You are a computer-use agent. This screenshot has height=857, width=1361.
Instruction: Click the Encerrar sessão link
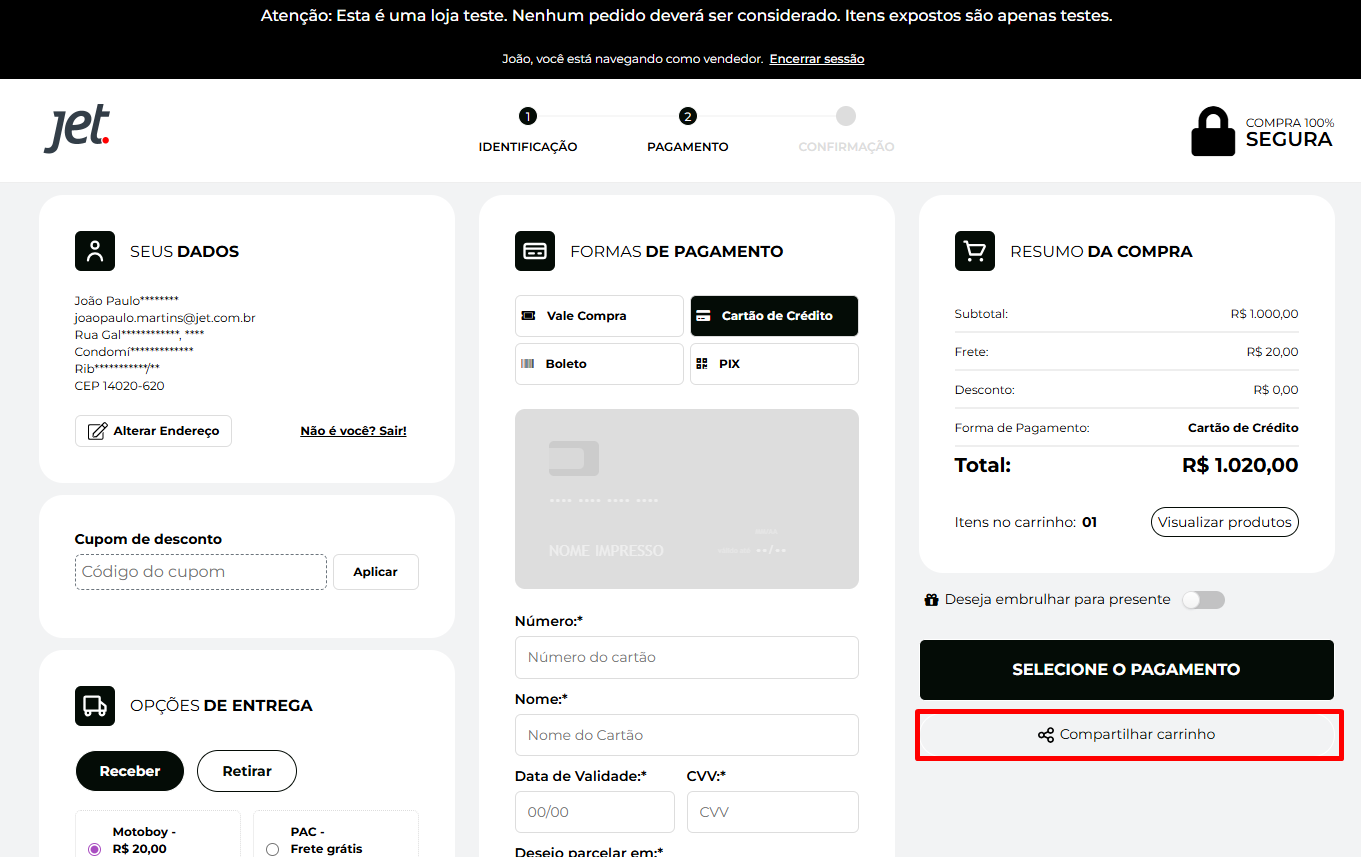click(x=816, y=59)
